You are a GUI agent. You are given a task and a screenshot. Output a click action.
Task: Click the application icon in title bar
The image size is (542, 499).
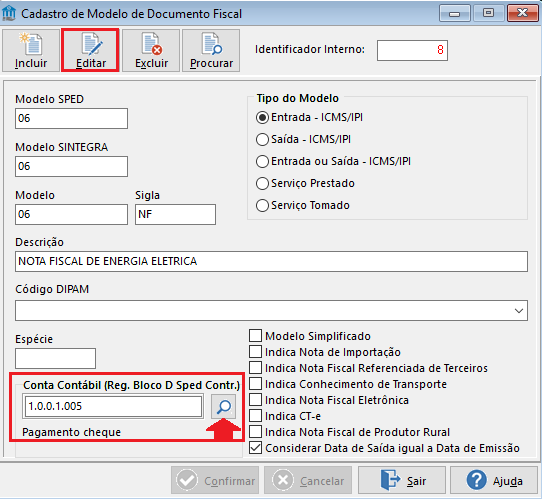click(x=9, y=13)
